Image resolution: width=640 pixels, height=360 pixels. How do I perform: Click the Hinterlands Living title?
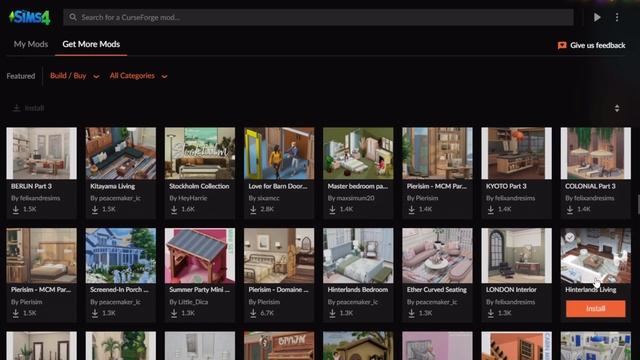(x=591, y=290)
